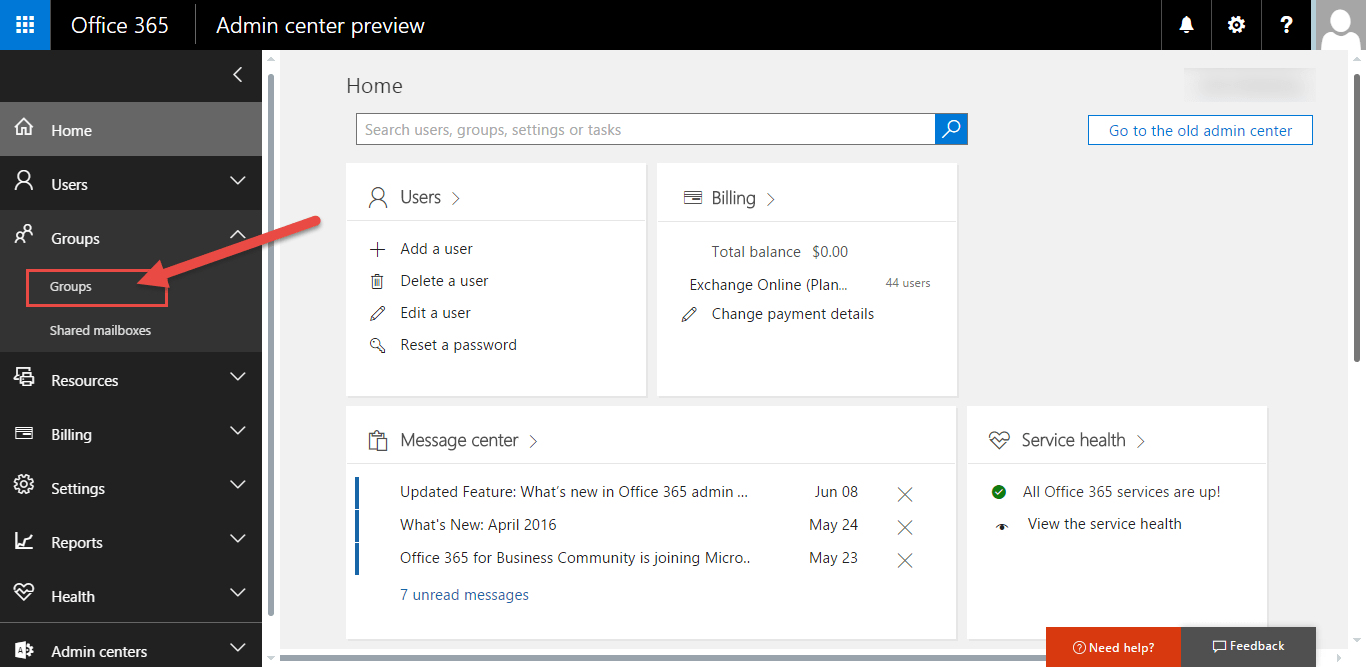
Task: Click the green check services status icon
Action: [998, 492]
